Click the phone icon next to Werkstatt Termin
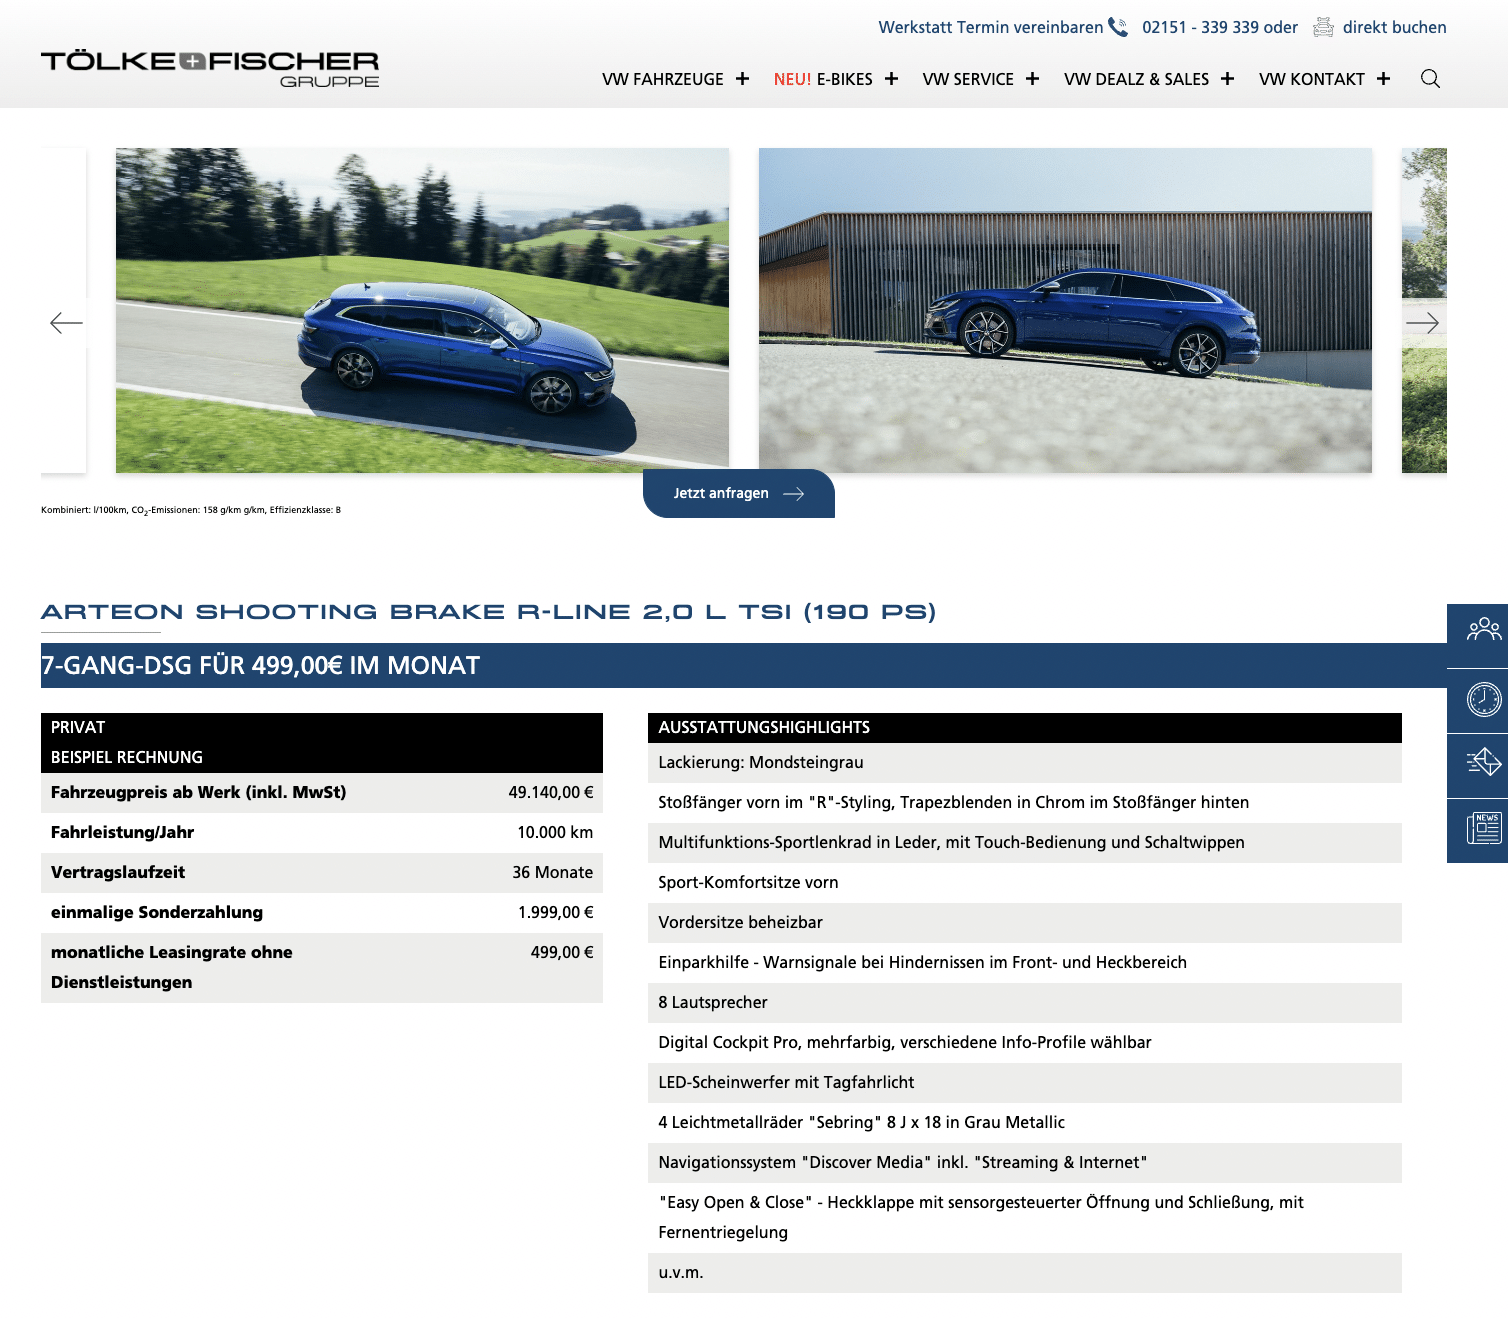1508x1318 pixels. (1118, 27)
